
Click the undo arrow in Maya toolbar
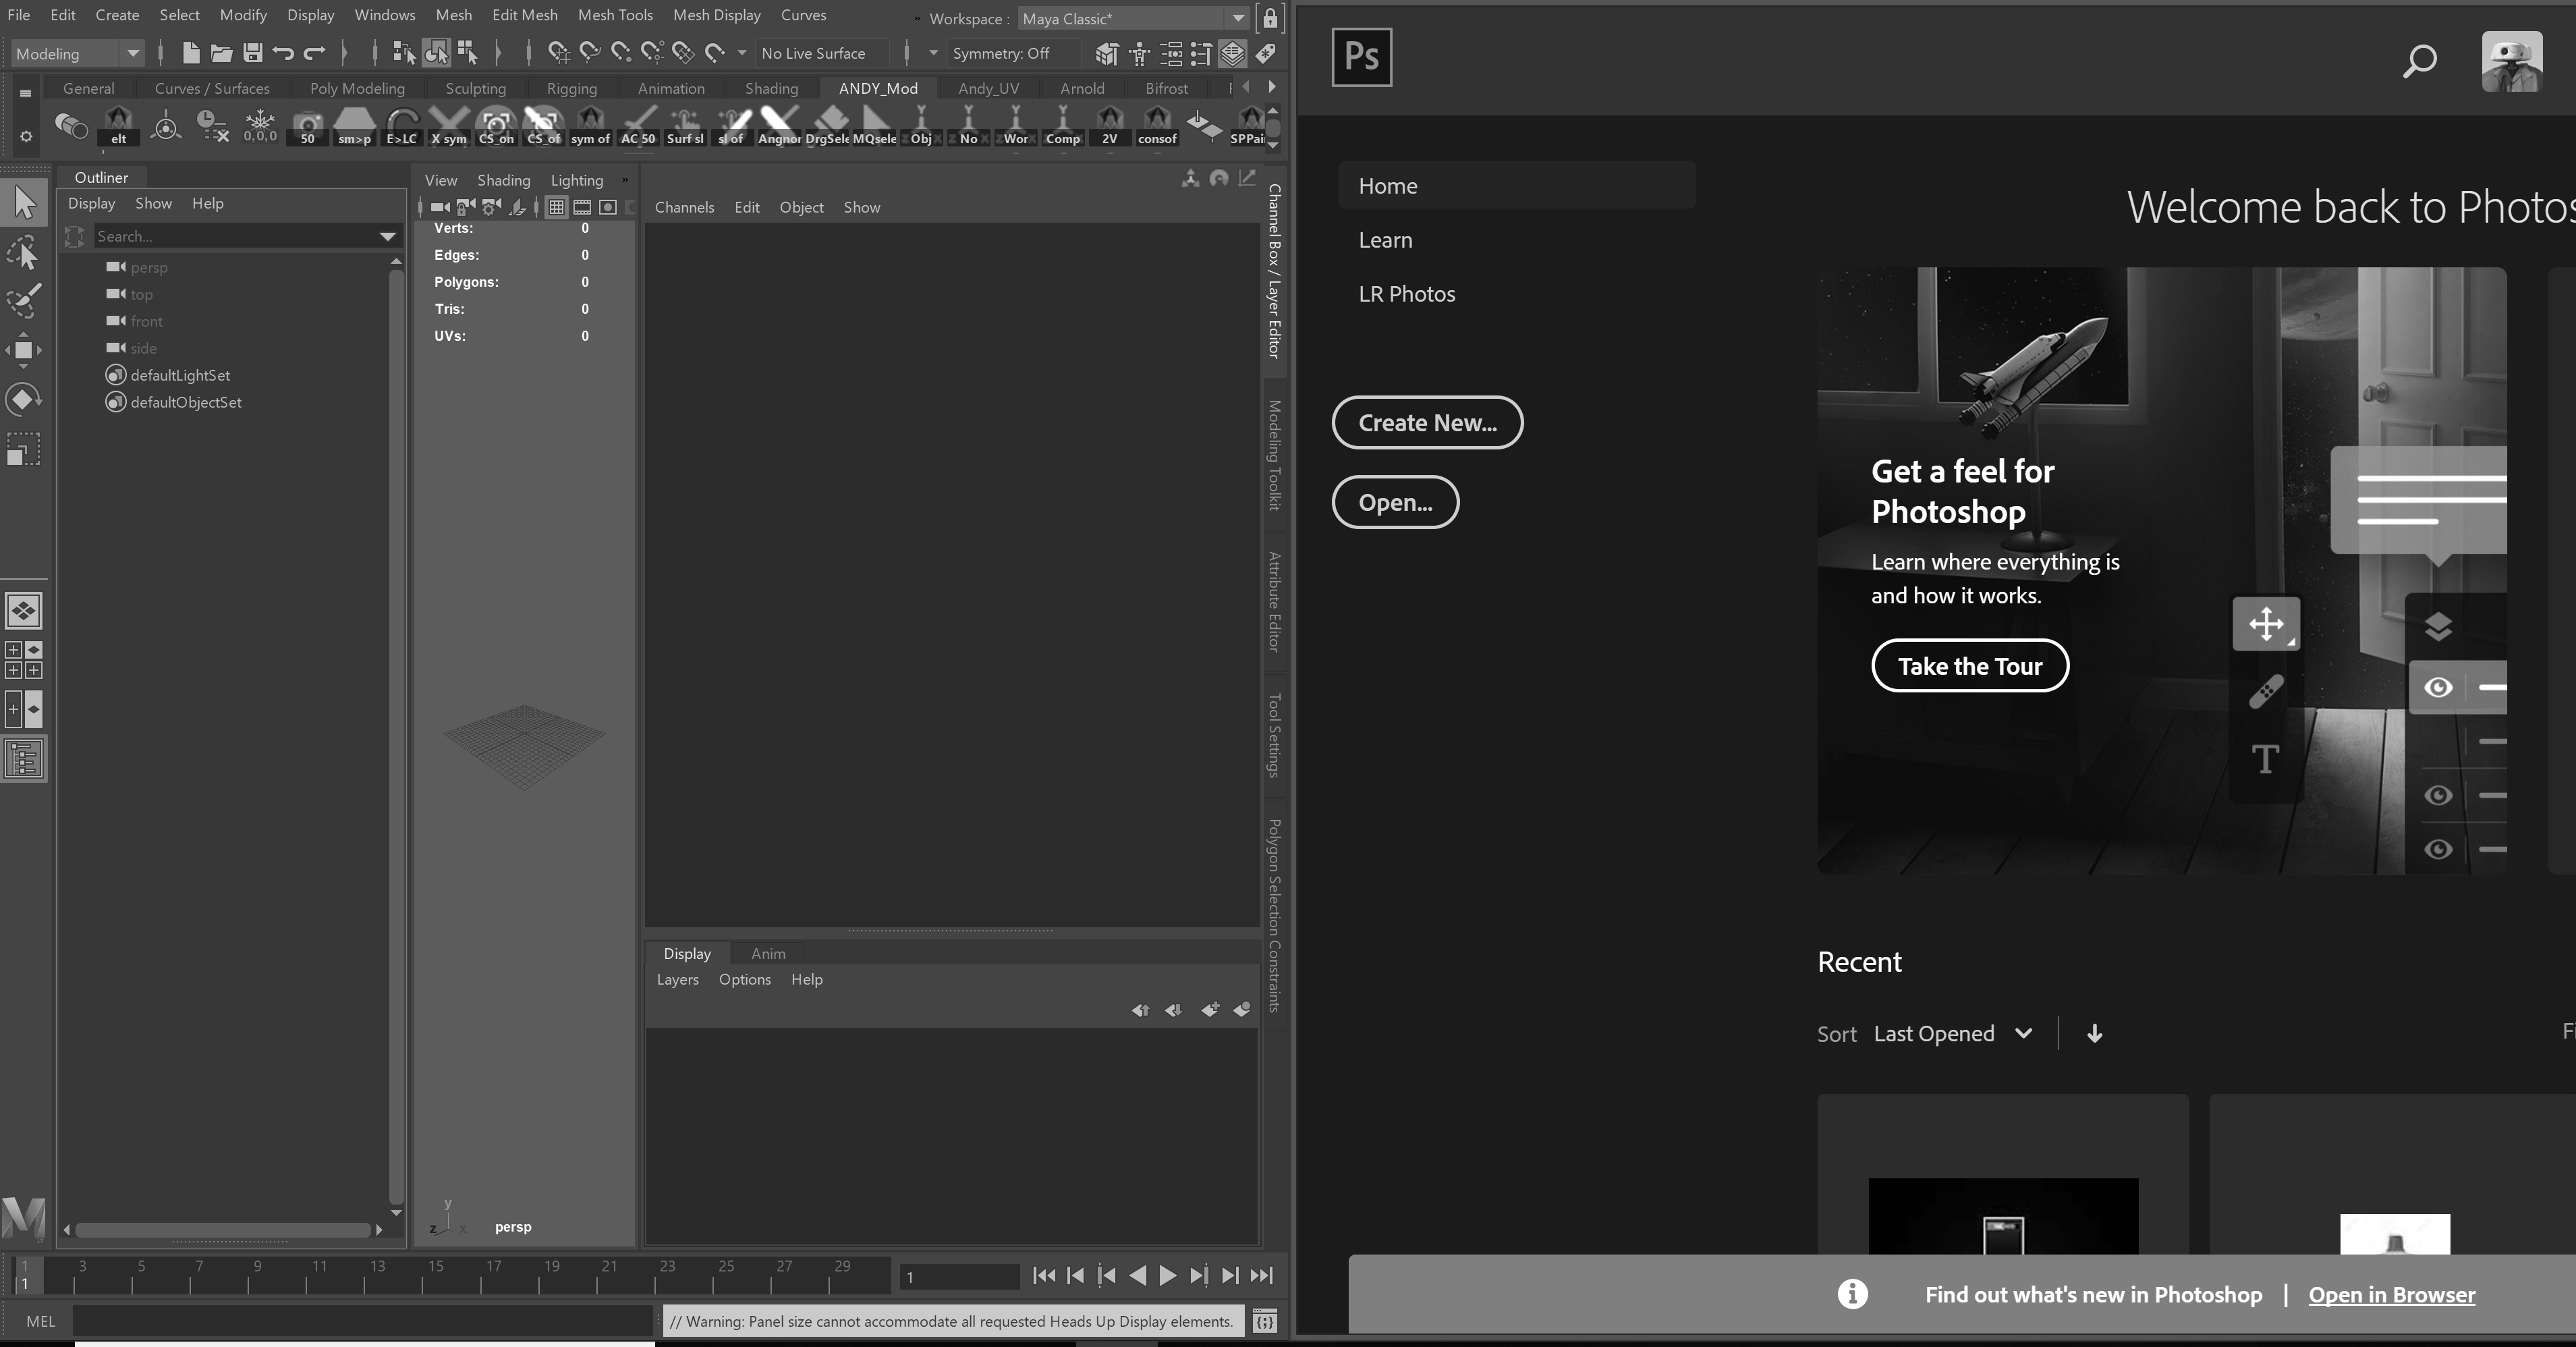283,53
